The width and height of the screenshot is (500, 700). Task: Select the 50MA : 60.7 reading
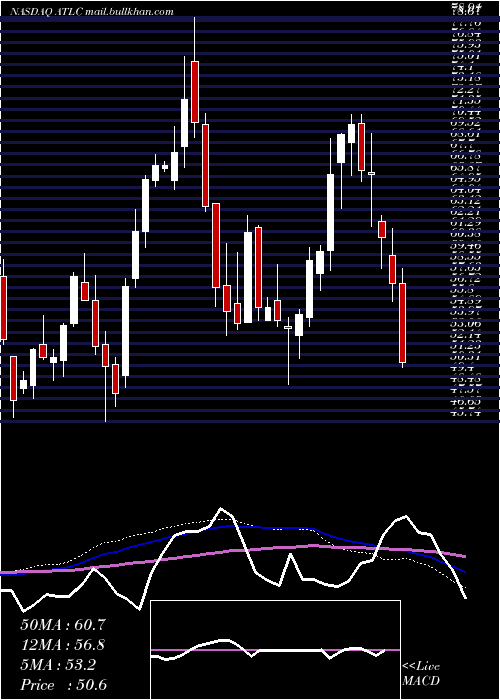[x=63, y=625]
